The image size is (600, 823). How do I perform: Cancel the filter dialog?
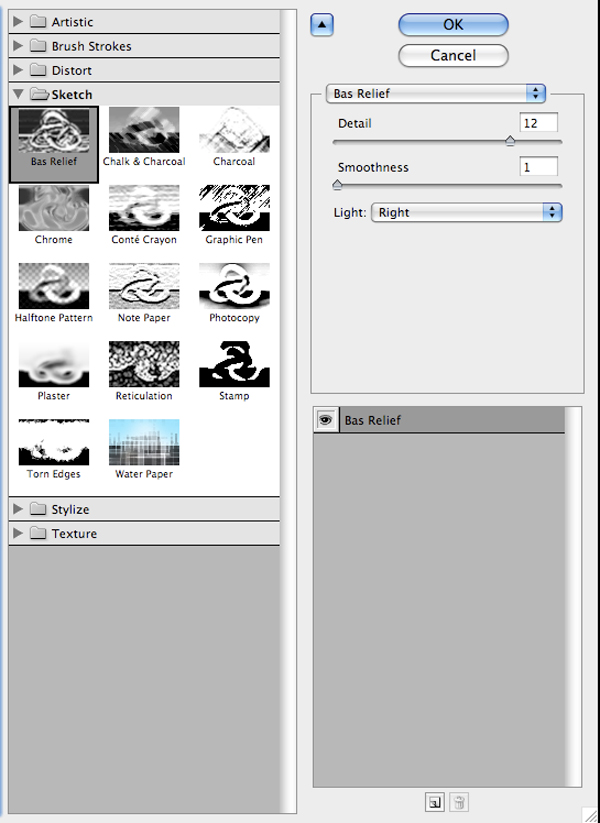tap(453, 55)
